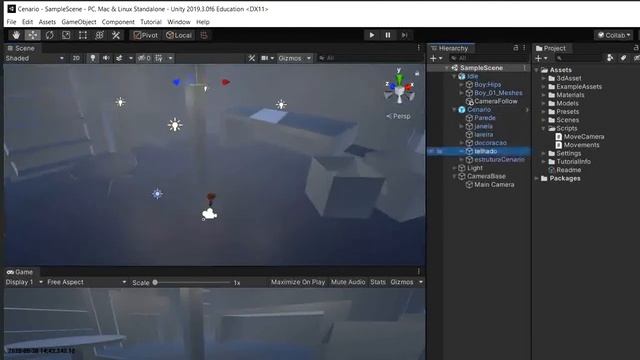Viewport: 640px width, 360px height.
Task: Toggle visibility eye for telhado row
Action: click(431, 151)
